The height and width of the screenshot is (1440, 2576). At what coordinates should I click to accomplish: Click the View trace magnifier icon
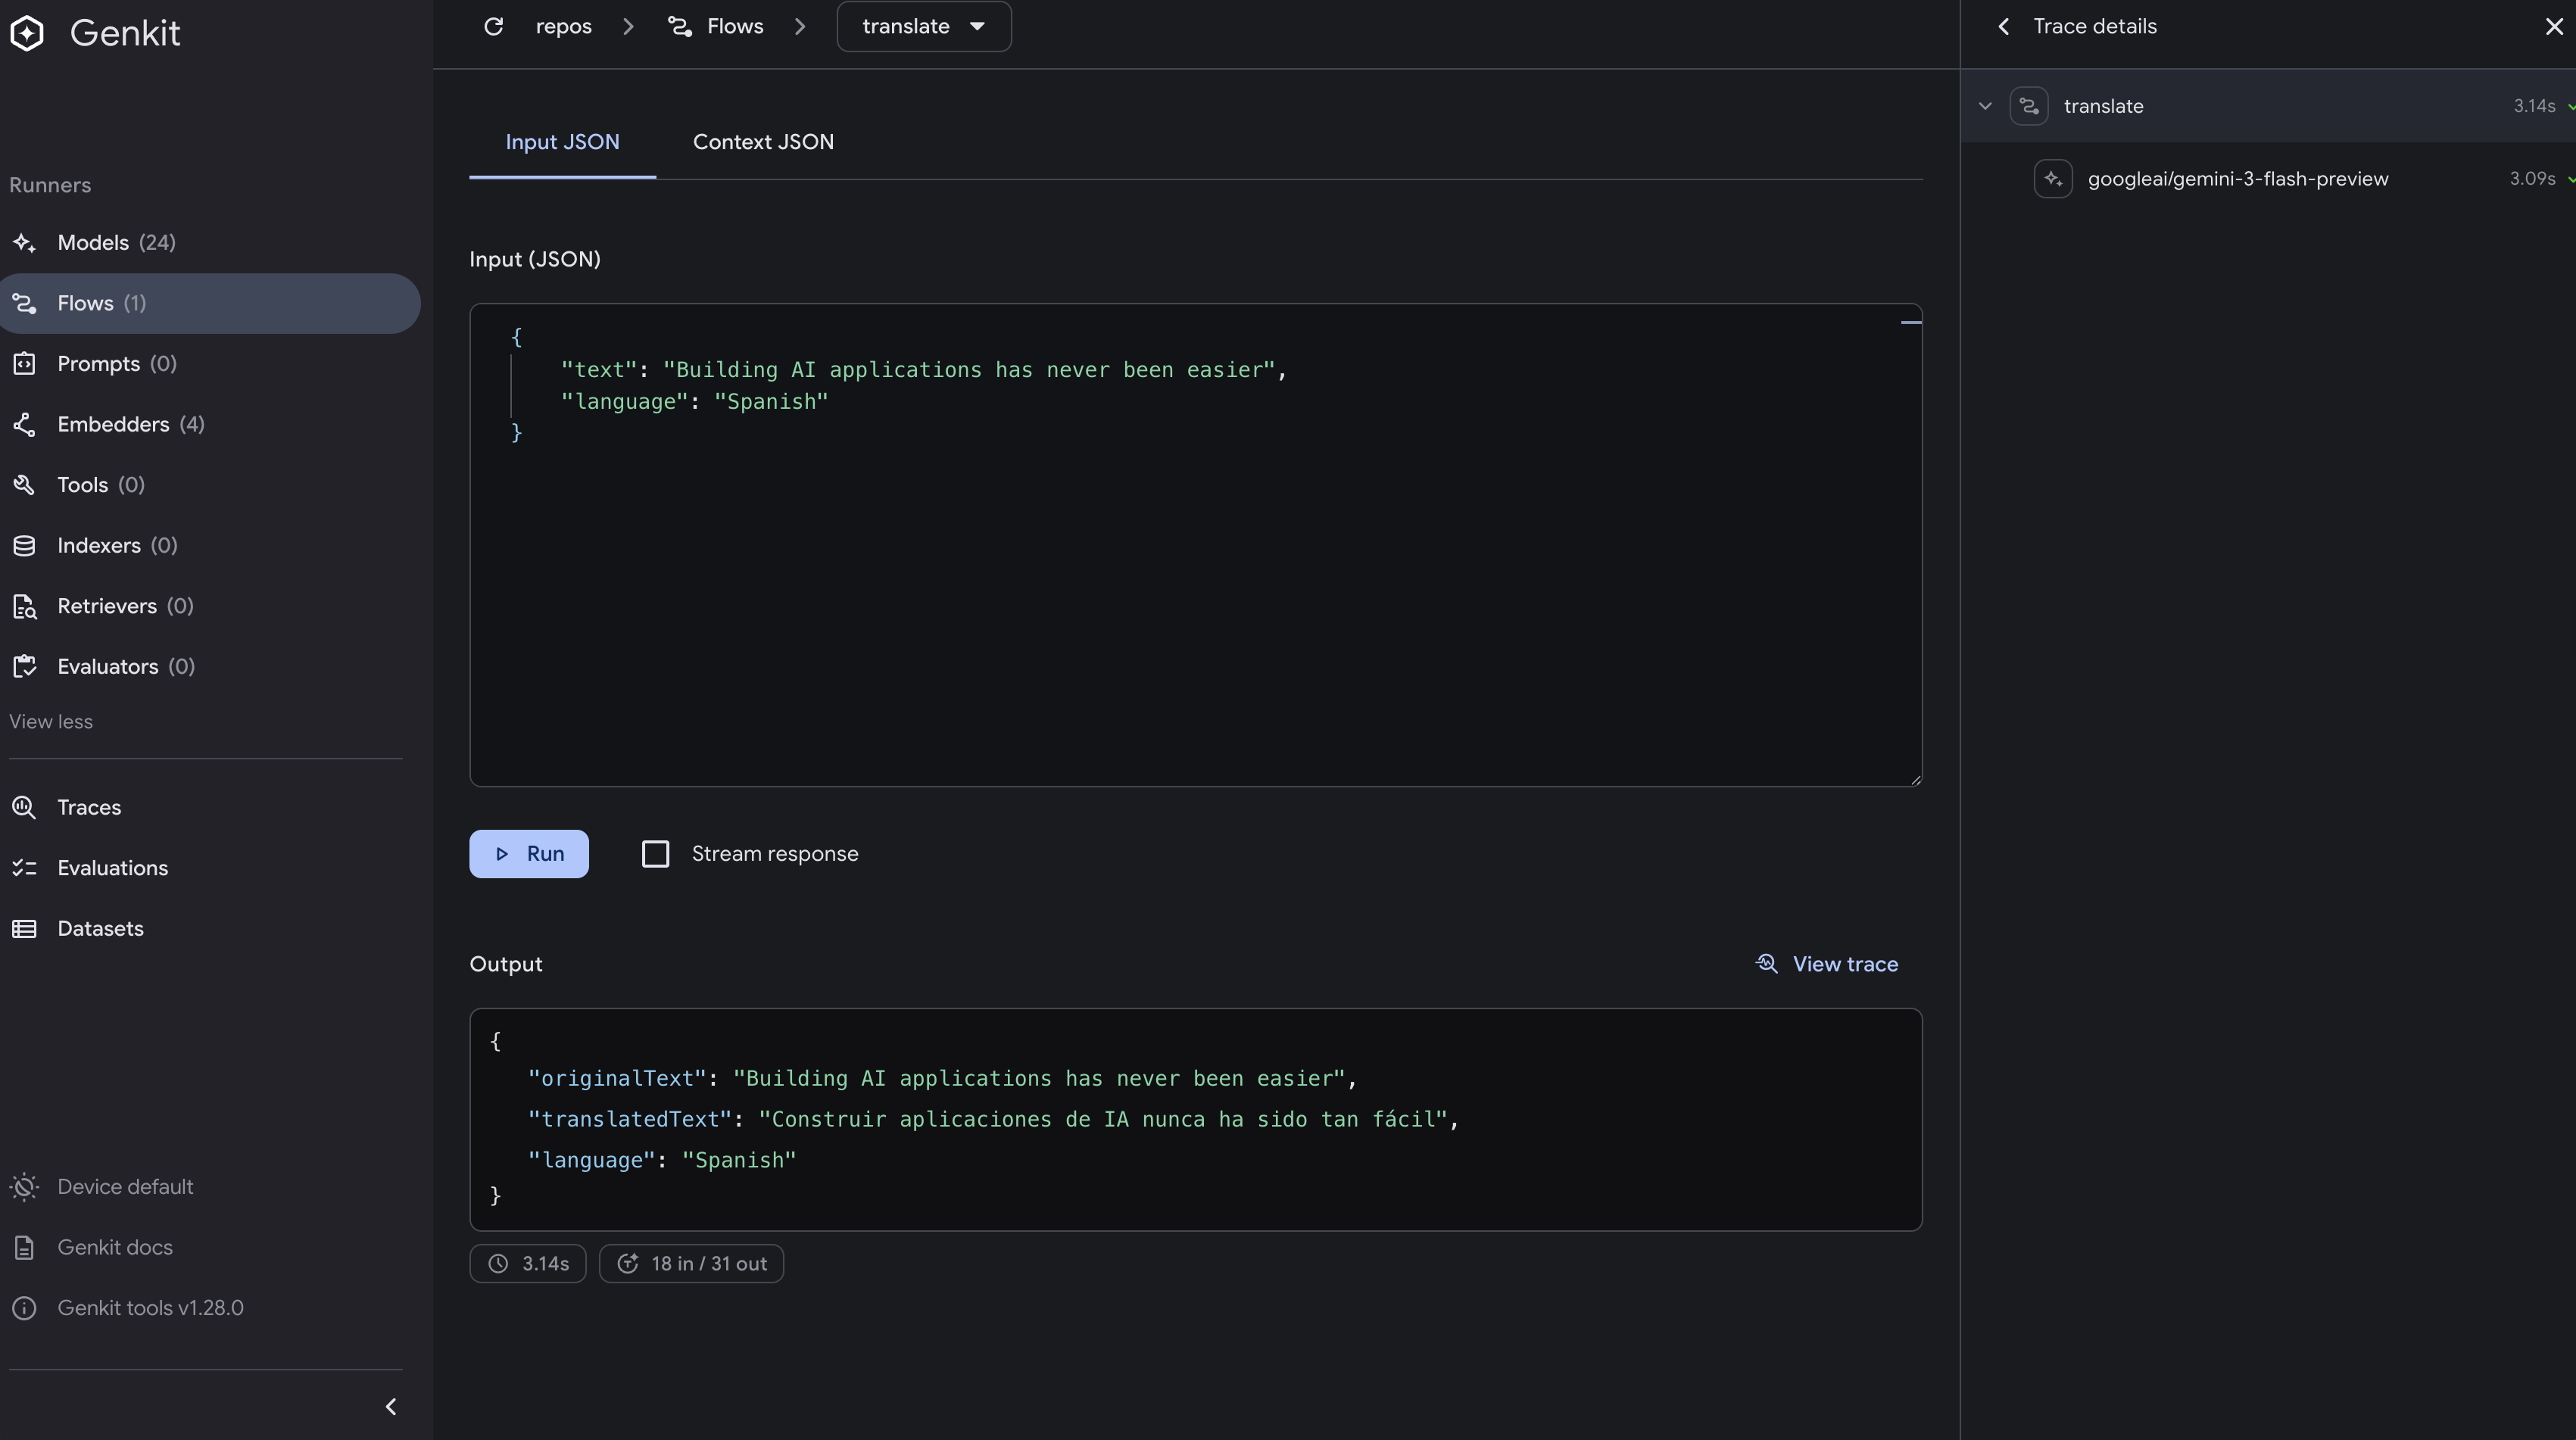[1767, 963]
